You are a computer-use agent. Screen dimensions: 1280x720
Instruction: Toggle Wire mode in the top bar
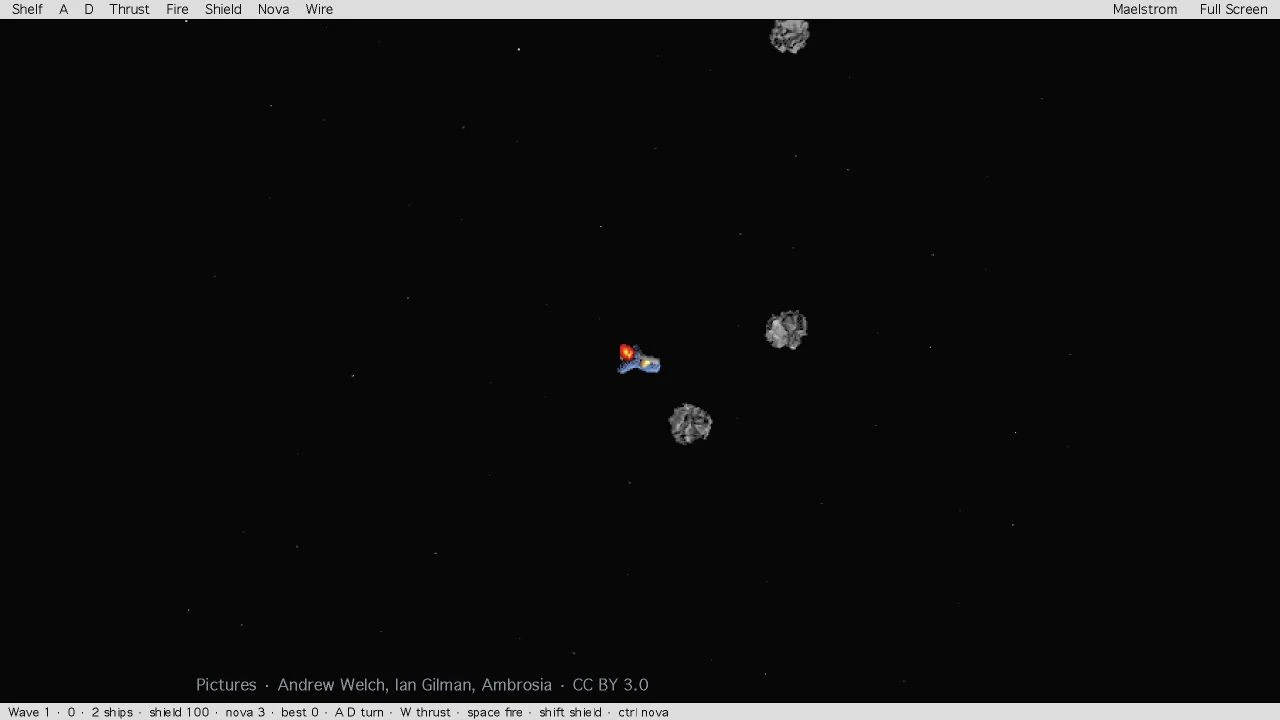pos(319,9)
